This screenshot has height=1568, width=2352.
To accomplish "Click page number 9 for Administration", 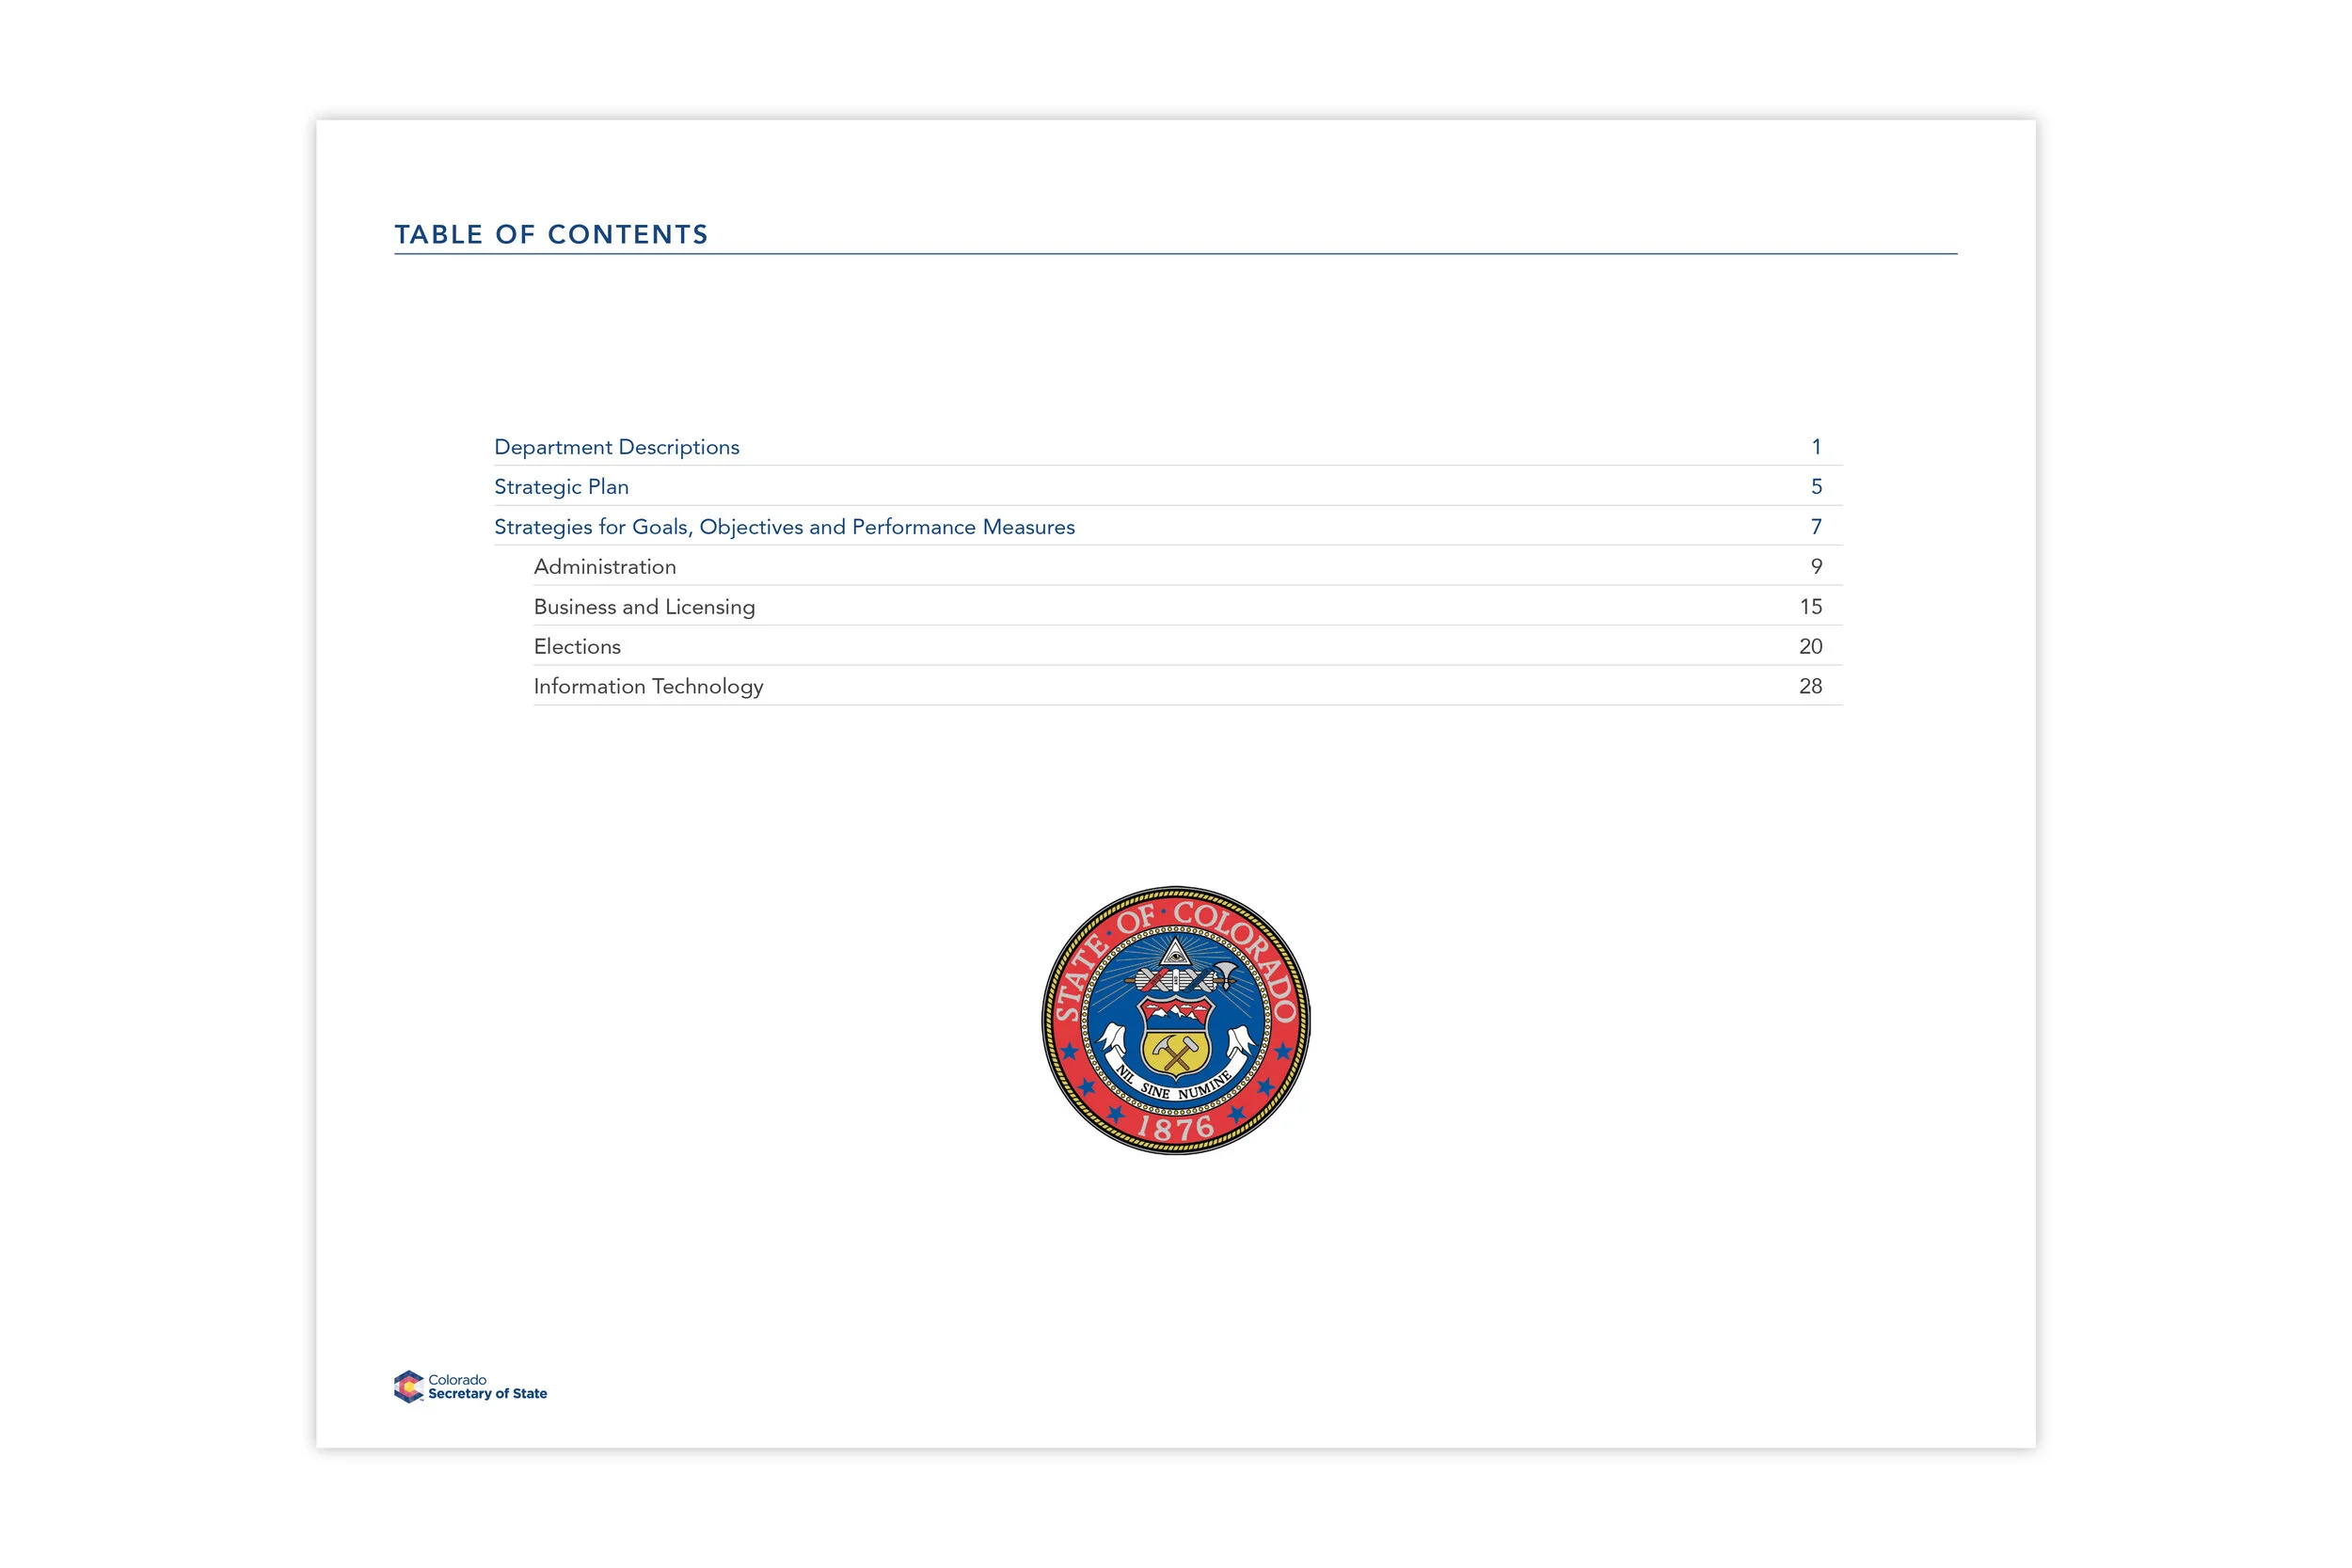I will tap(1816, 567).
